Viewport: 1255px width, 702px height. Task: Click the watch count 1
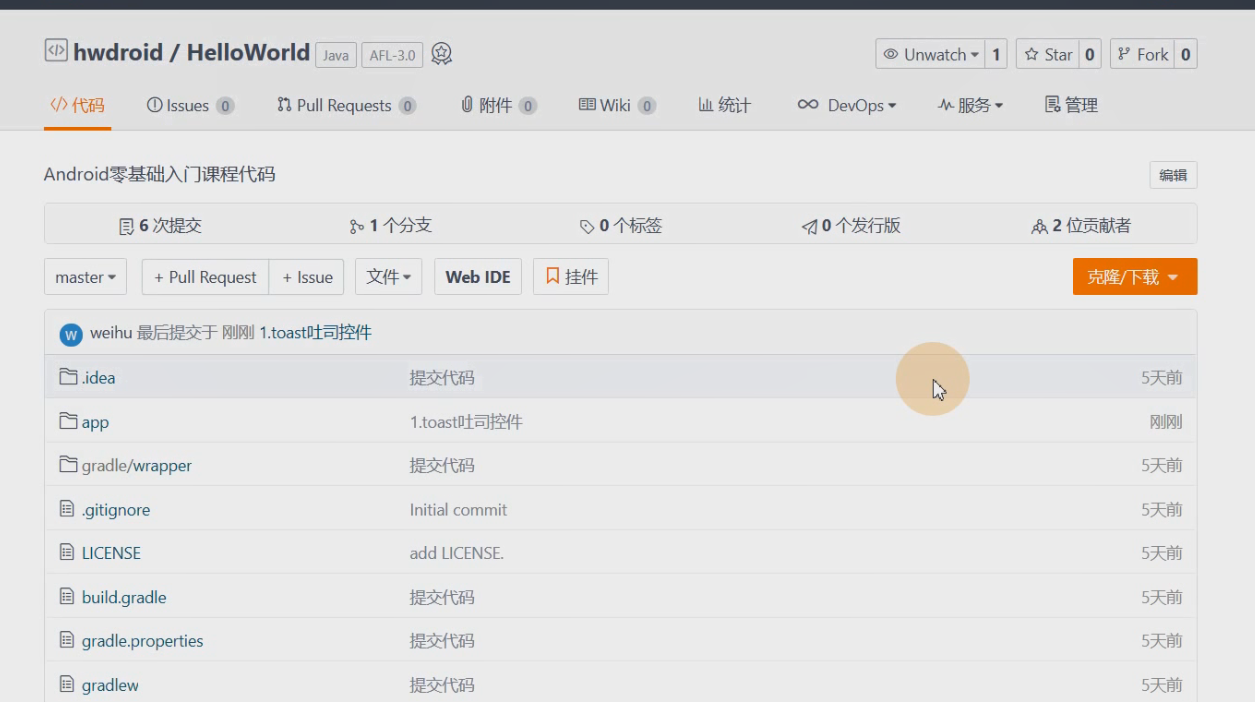click(996, 54)
